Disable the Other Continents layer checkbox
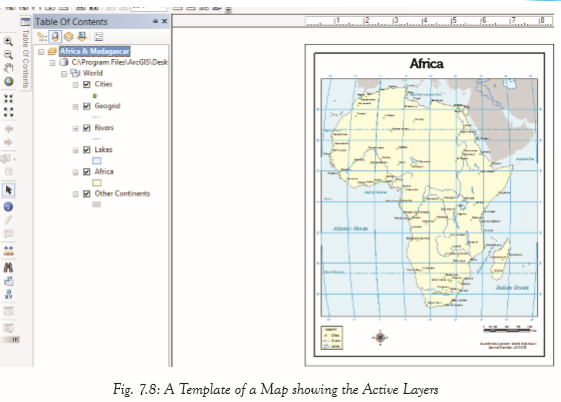This screenshot has width=561, height=402. [87, 194]
